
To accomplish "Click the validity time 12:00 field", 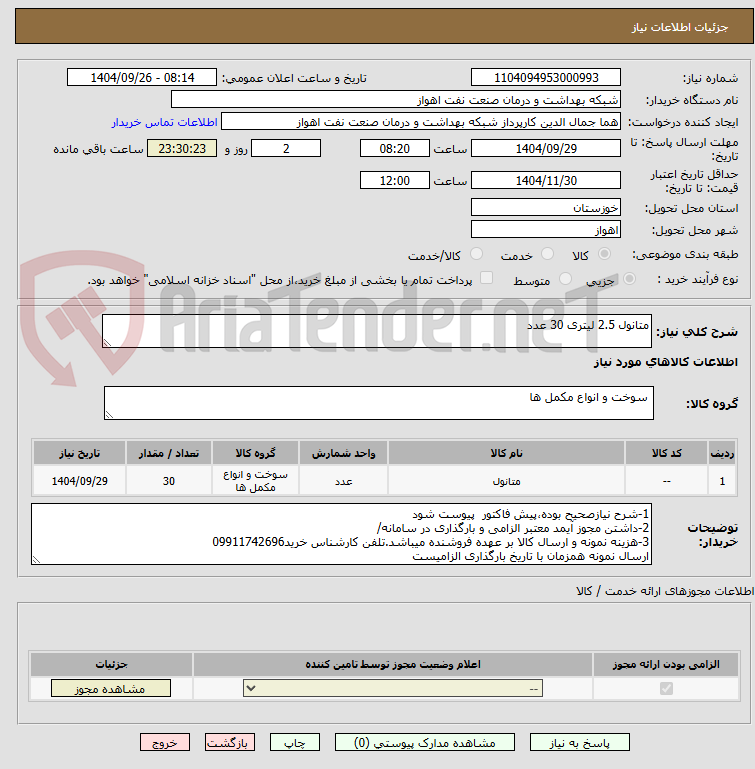I will tap(394, 180).
